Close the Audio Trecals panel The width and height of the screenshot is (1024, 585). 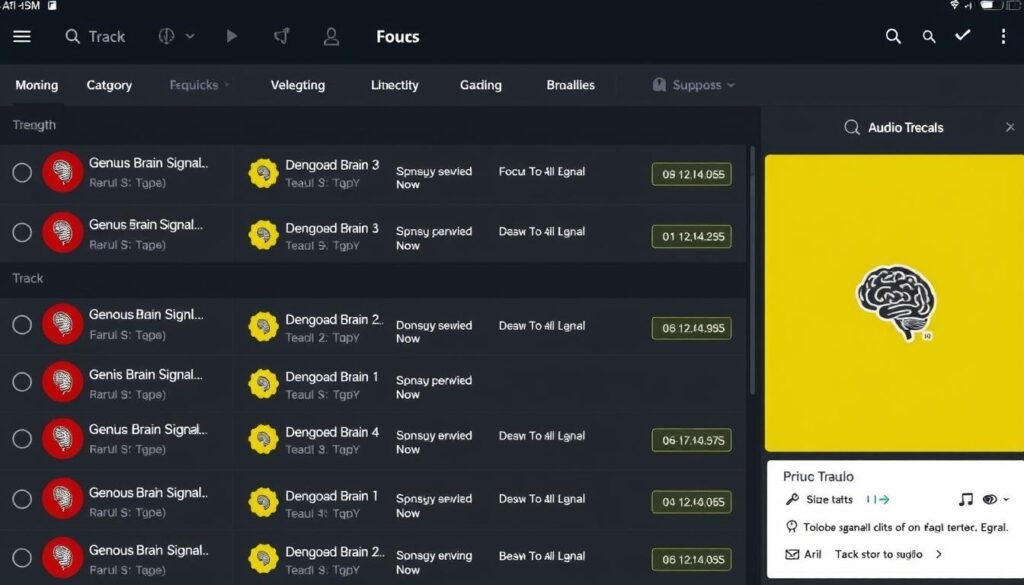(1010, 127)
